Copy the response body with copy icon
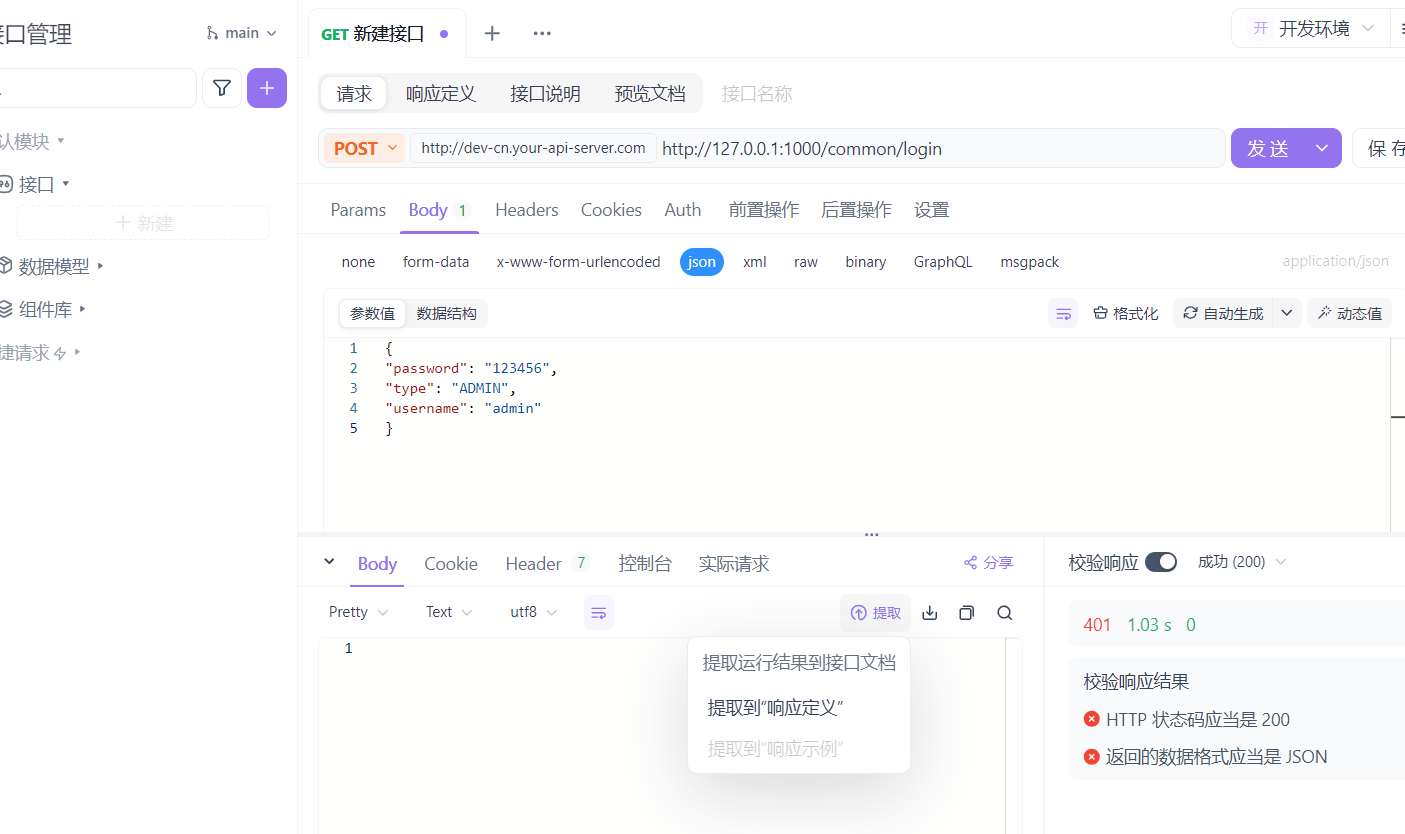The image size is (1405, 834). click(966, 613)
